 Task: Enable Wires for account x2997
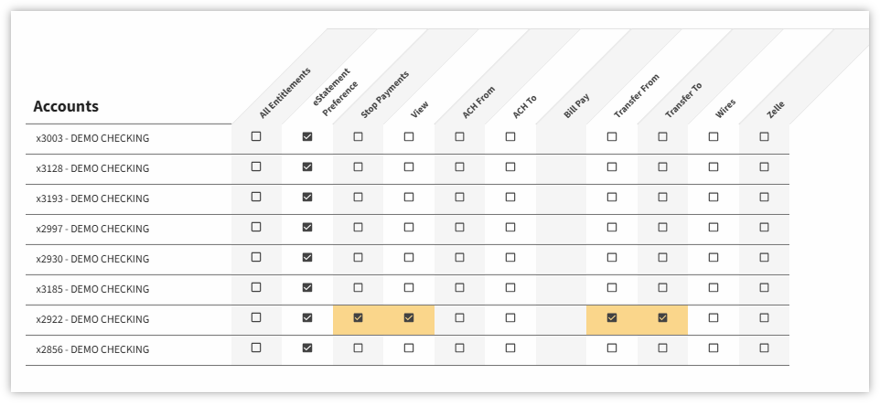tap(713, 227)
